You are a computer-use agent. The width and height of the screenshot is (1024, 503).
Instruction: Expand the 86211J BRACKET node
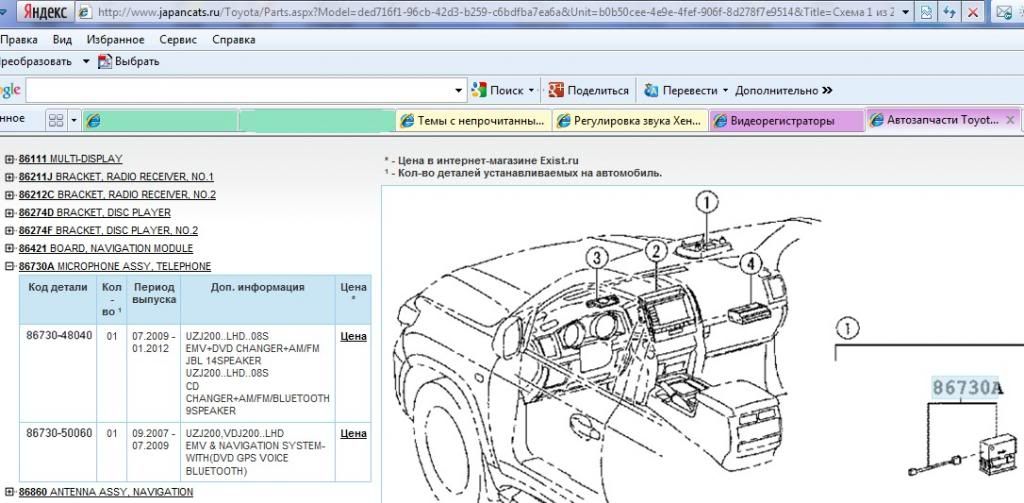(x=9, y=177)
